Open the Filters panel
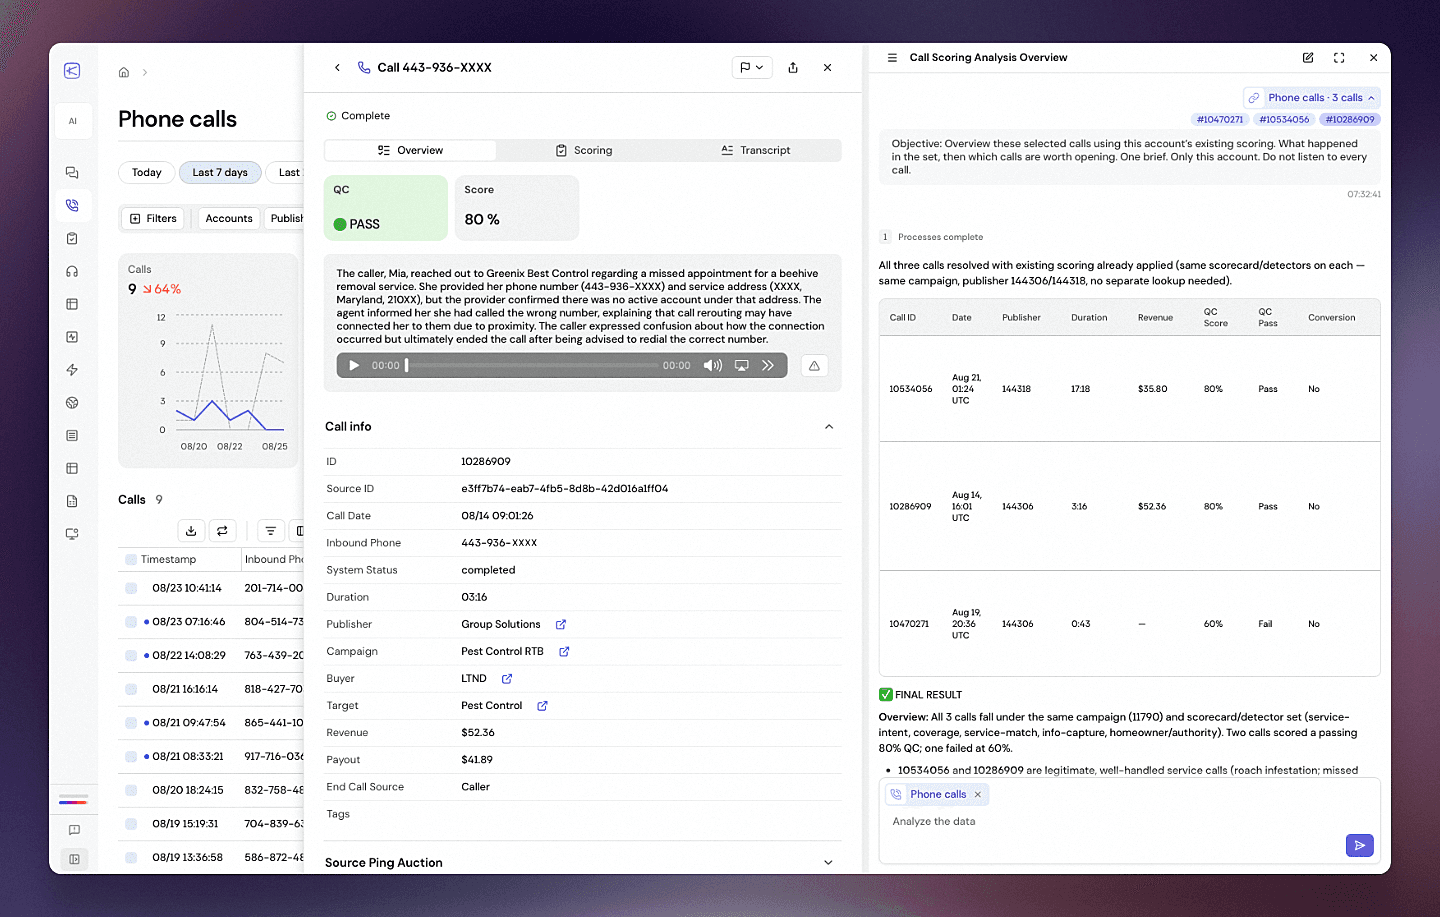 point(153,219)
